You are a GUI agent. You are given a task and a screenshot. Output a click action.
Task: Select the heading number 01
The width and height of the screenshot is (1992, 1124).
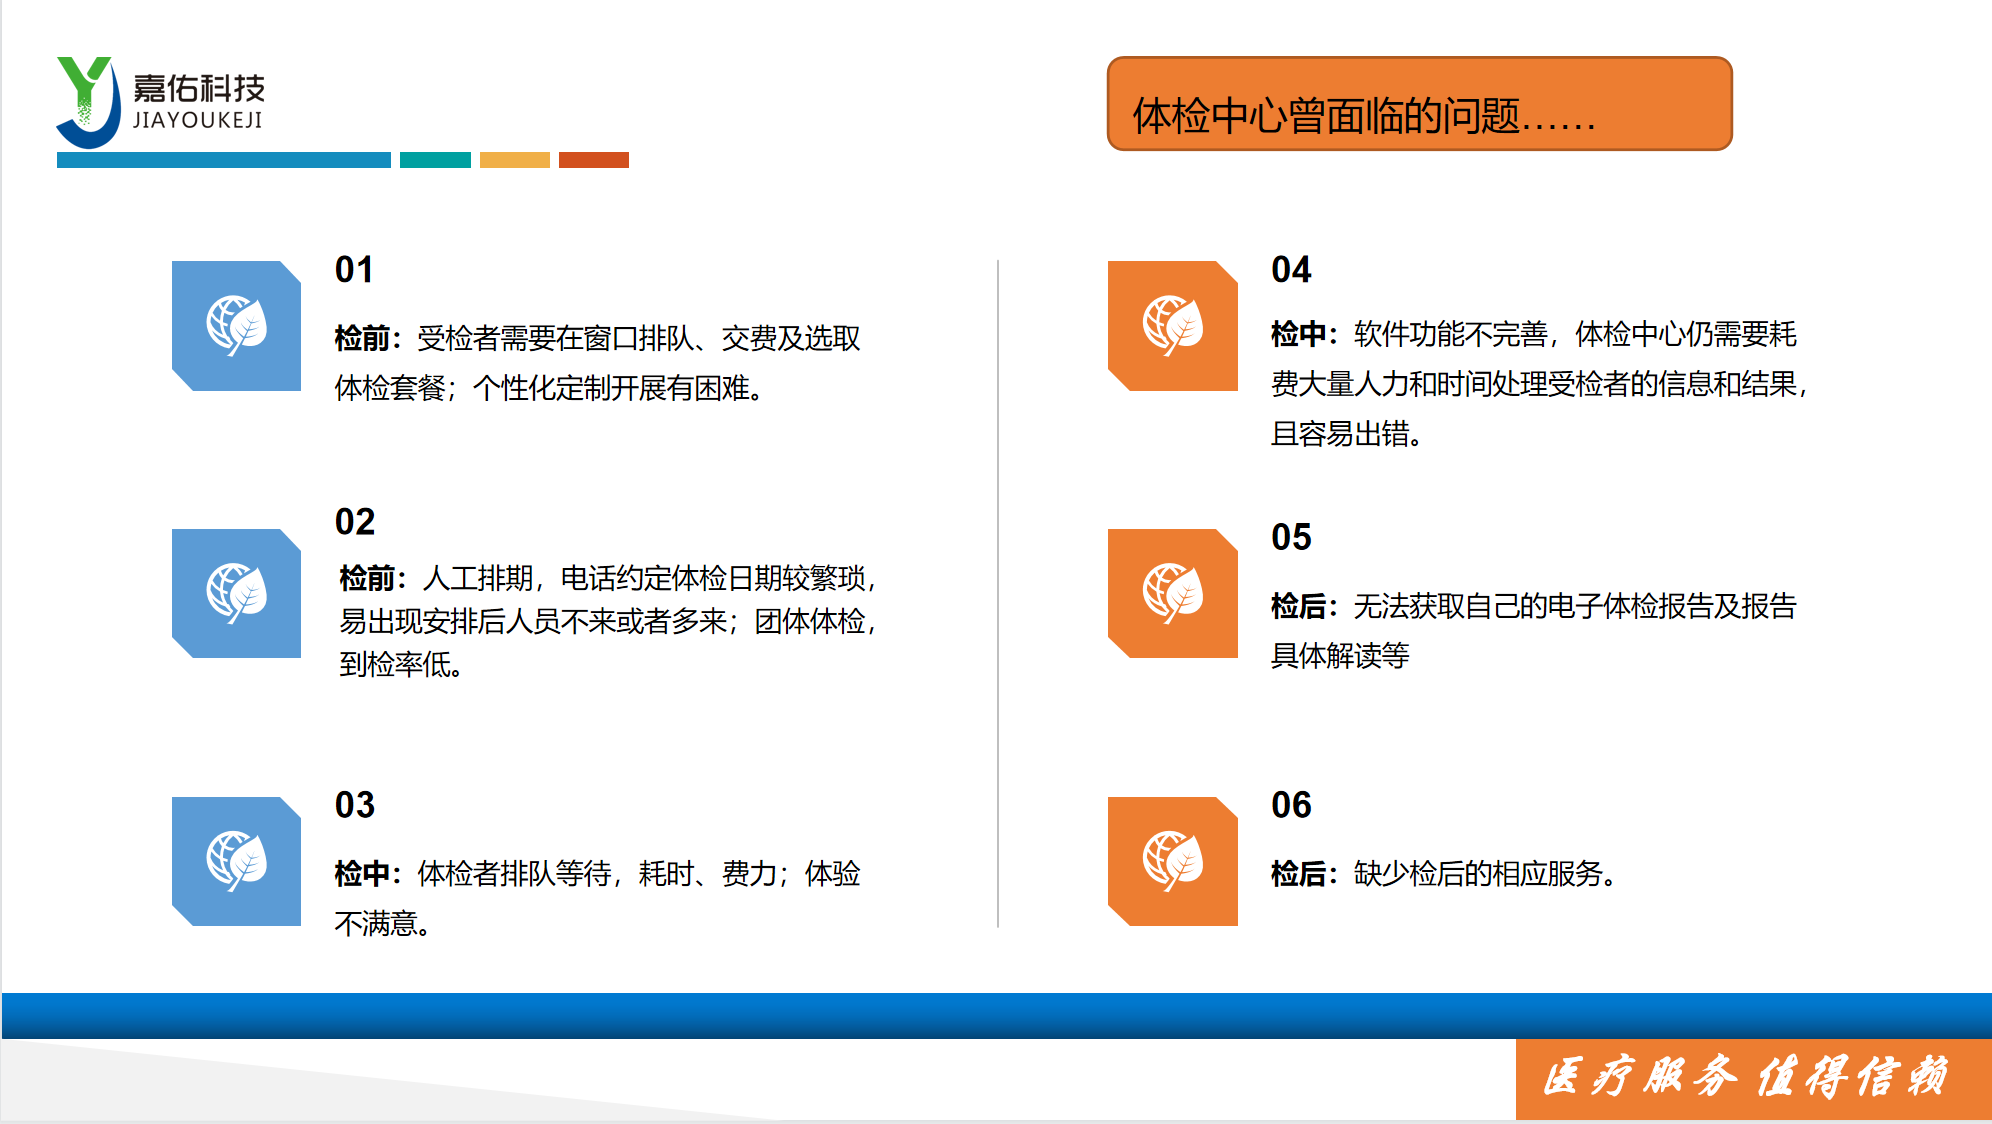[354, 270]
